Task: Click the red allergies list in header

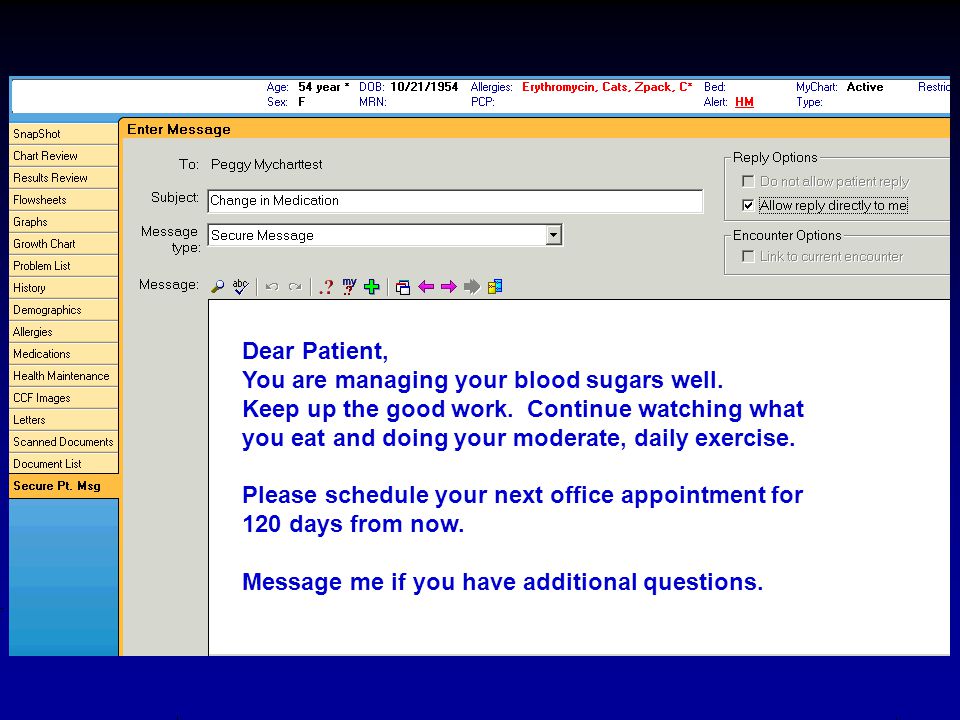Action: [607, 87]
